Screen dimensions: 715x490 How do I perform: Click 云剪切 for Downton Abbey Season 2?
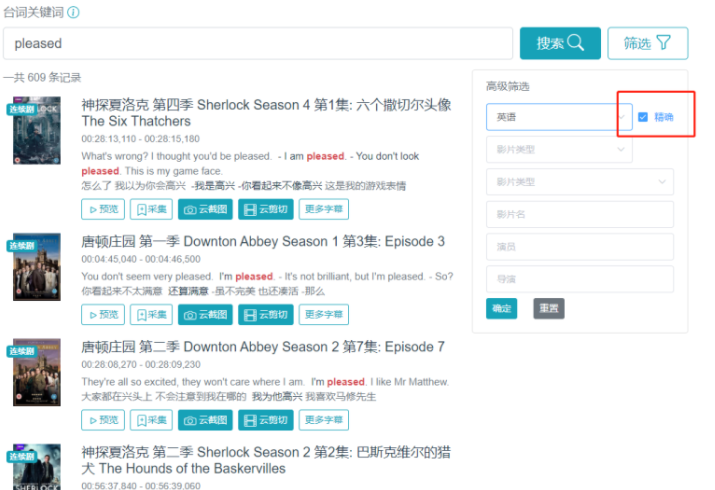click(264, 420)
